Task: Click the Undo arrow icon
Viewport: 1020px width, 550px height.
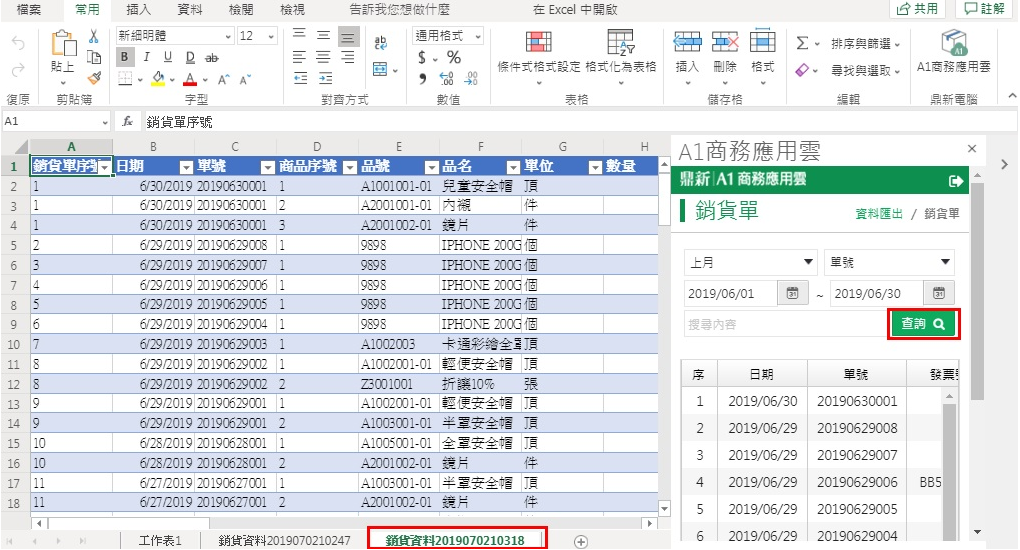Action: [x=18, y=44]
